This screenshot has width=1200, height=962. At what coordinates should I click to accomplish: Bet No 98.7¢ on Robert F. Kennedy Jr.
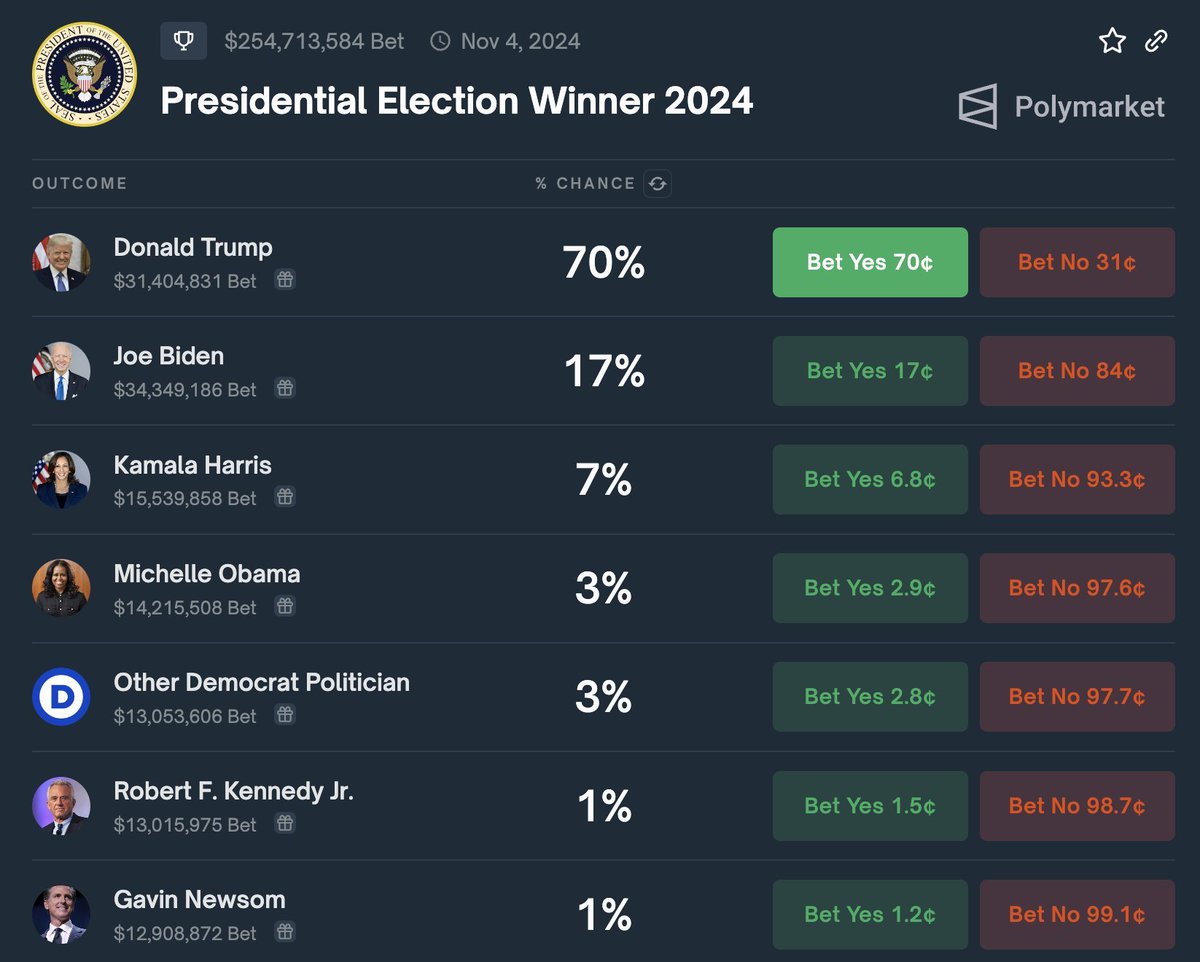(1077, 806)
